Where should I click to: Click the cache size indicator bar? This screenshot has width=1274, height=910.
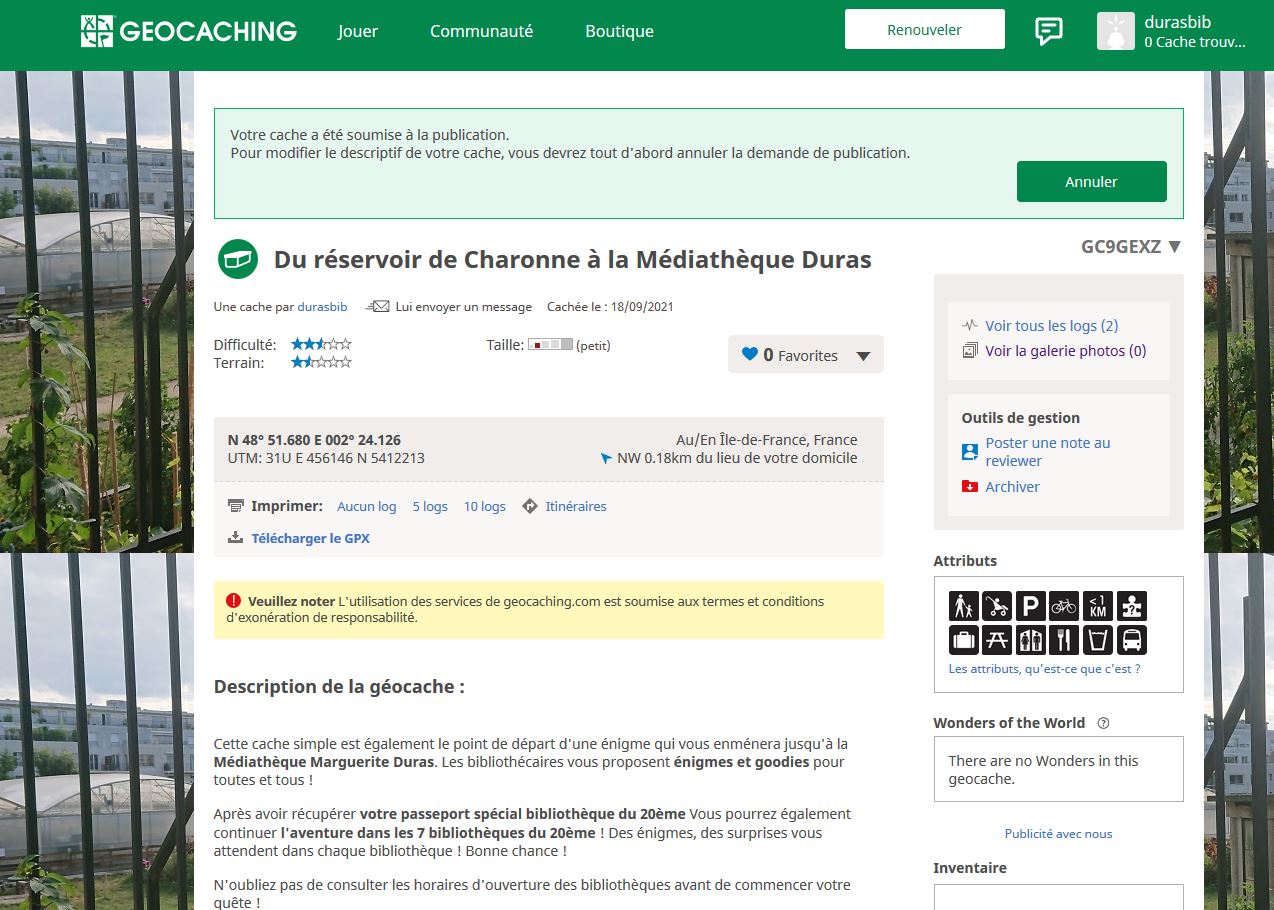pyautogui.click(x=550, y=345)
